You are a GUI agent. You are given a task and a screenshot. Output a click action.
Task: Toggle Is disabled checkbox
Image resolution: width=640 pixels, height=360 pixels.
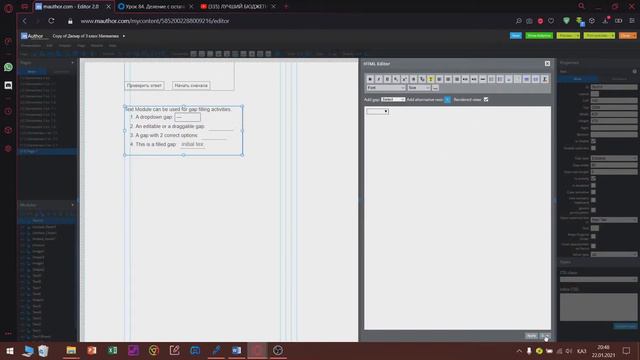click(x=593, y=185)
